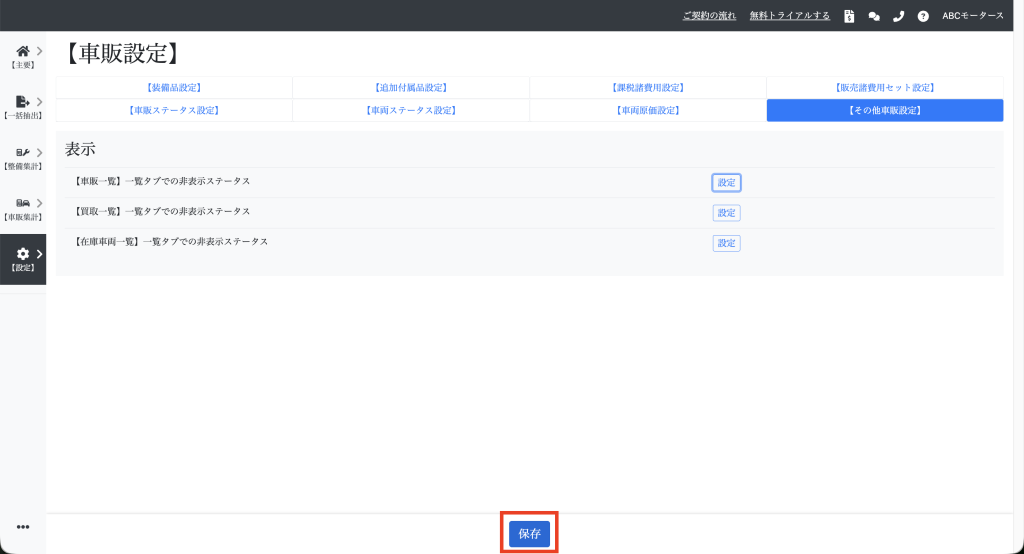
Task: Click the 無料トライアルする link
Action: (x=789, y=16)
